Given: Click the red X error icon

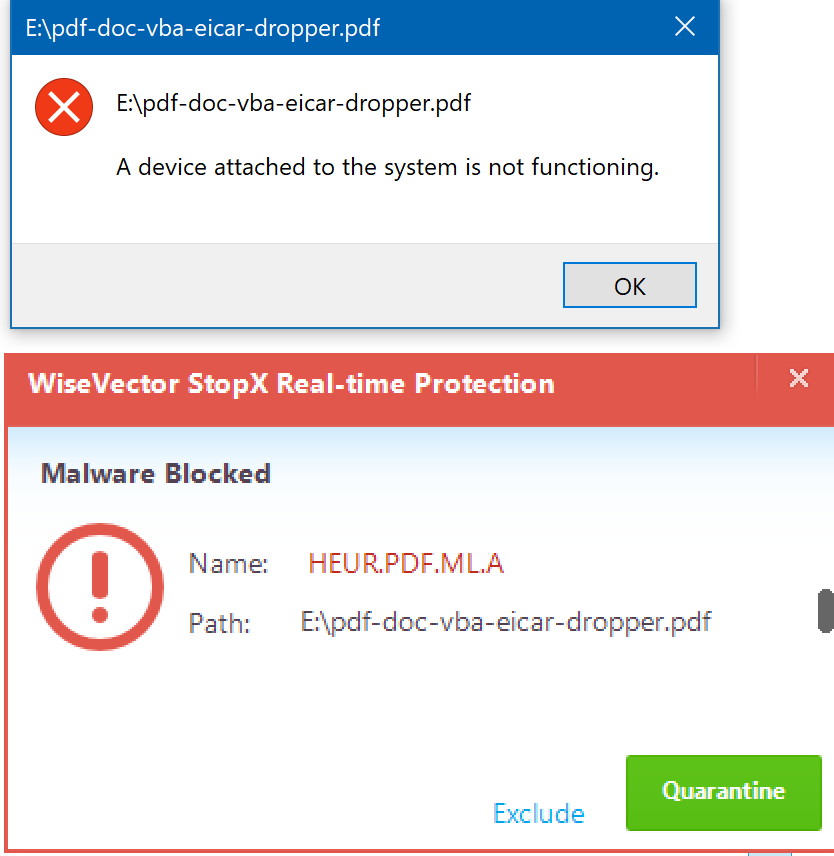Looking at the screenshot, I should [64, 106].
